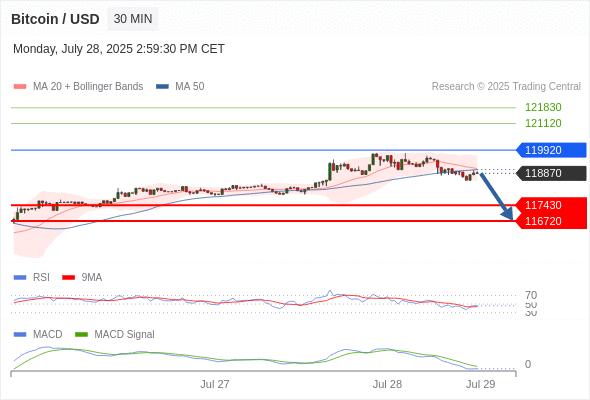Click the MACD legend blue swatch
590x400 pixels.
[x=20, y=335]
